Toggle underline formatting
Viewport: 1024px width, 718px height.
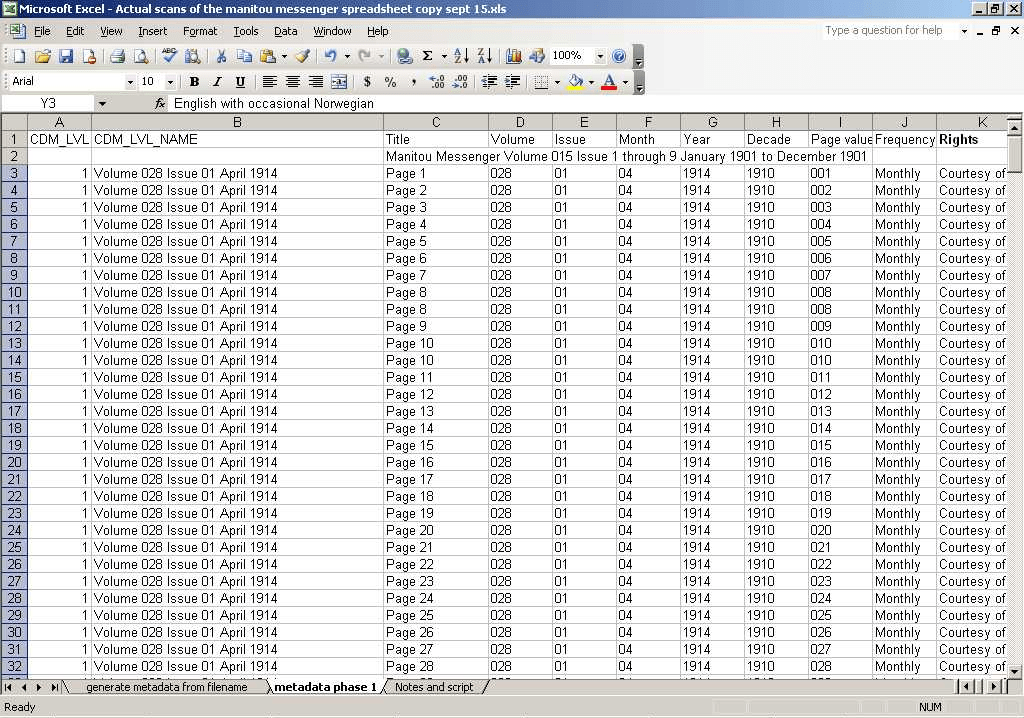pyautogui.click(x=239, y=81)
